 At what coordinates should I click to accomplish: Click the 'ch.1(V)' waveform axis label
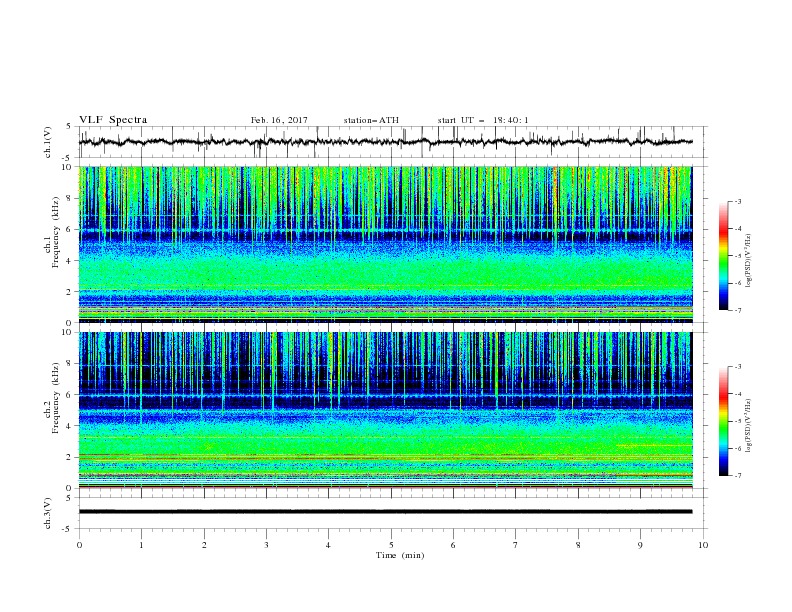coord(48,142)
